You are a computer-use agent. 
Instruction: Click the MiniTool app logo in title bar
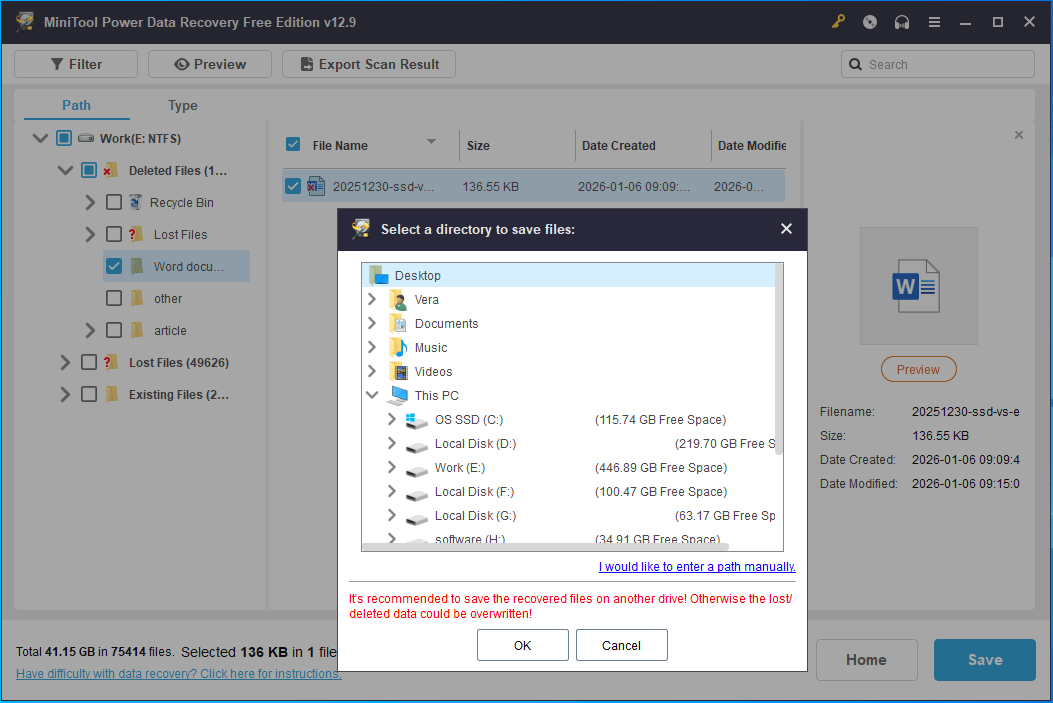[26, 22]
